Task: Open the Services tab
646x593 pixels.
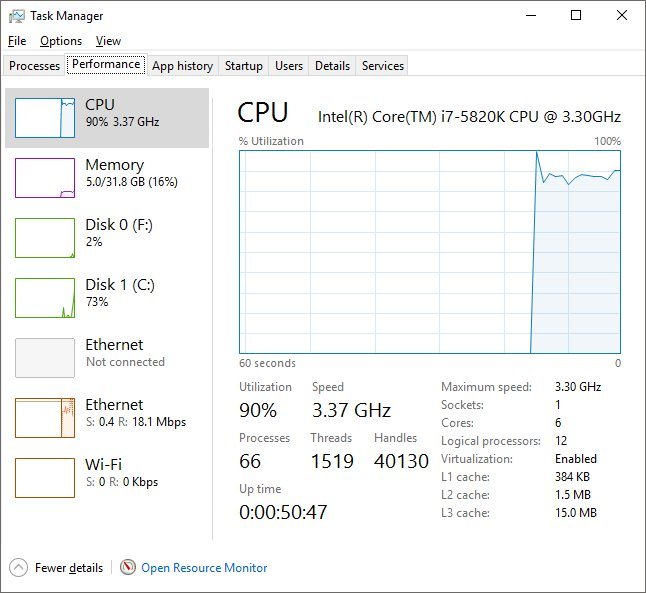Action: 383,66
